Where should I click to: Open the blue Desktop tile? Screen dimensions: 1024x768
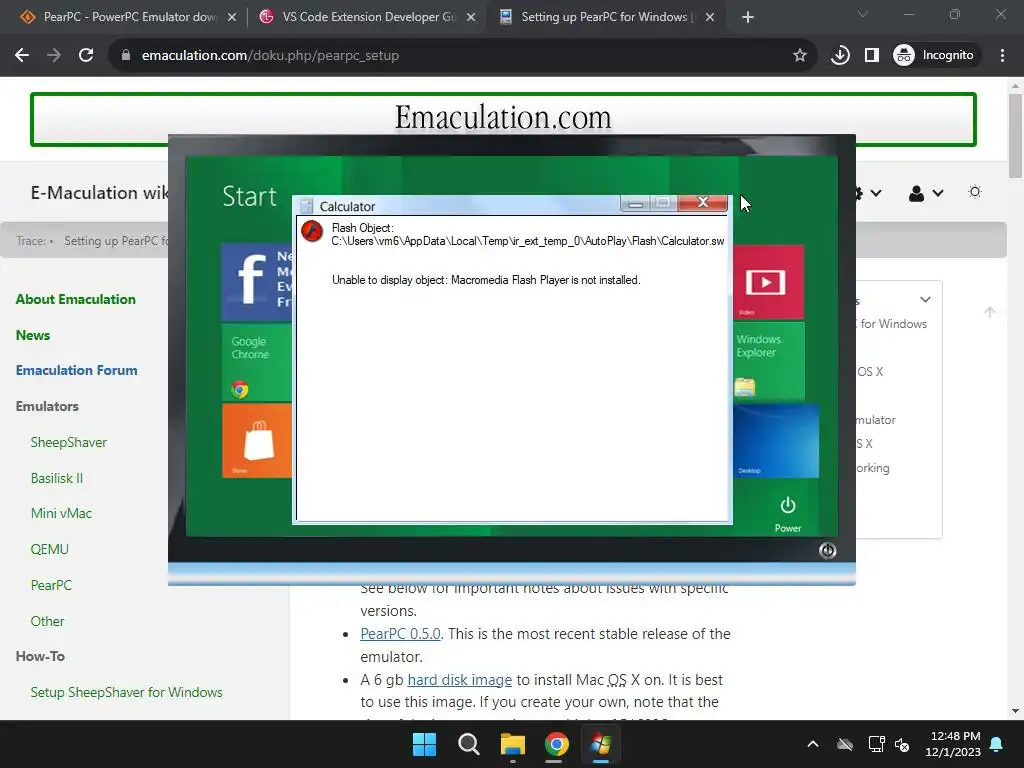coord(776,441)
